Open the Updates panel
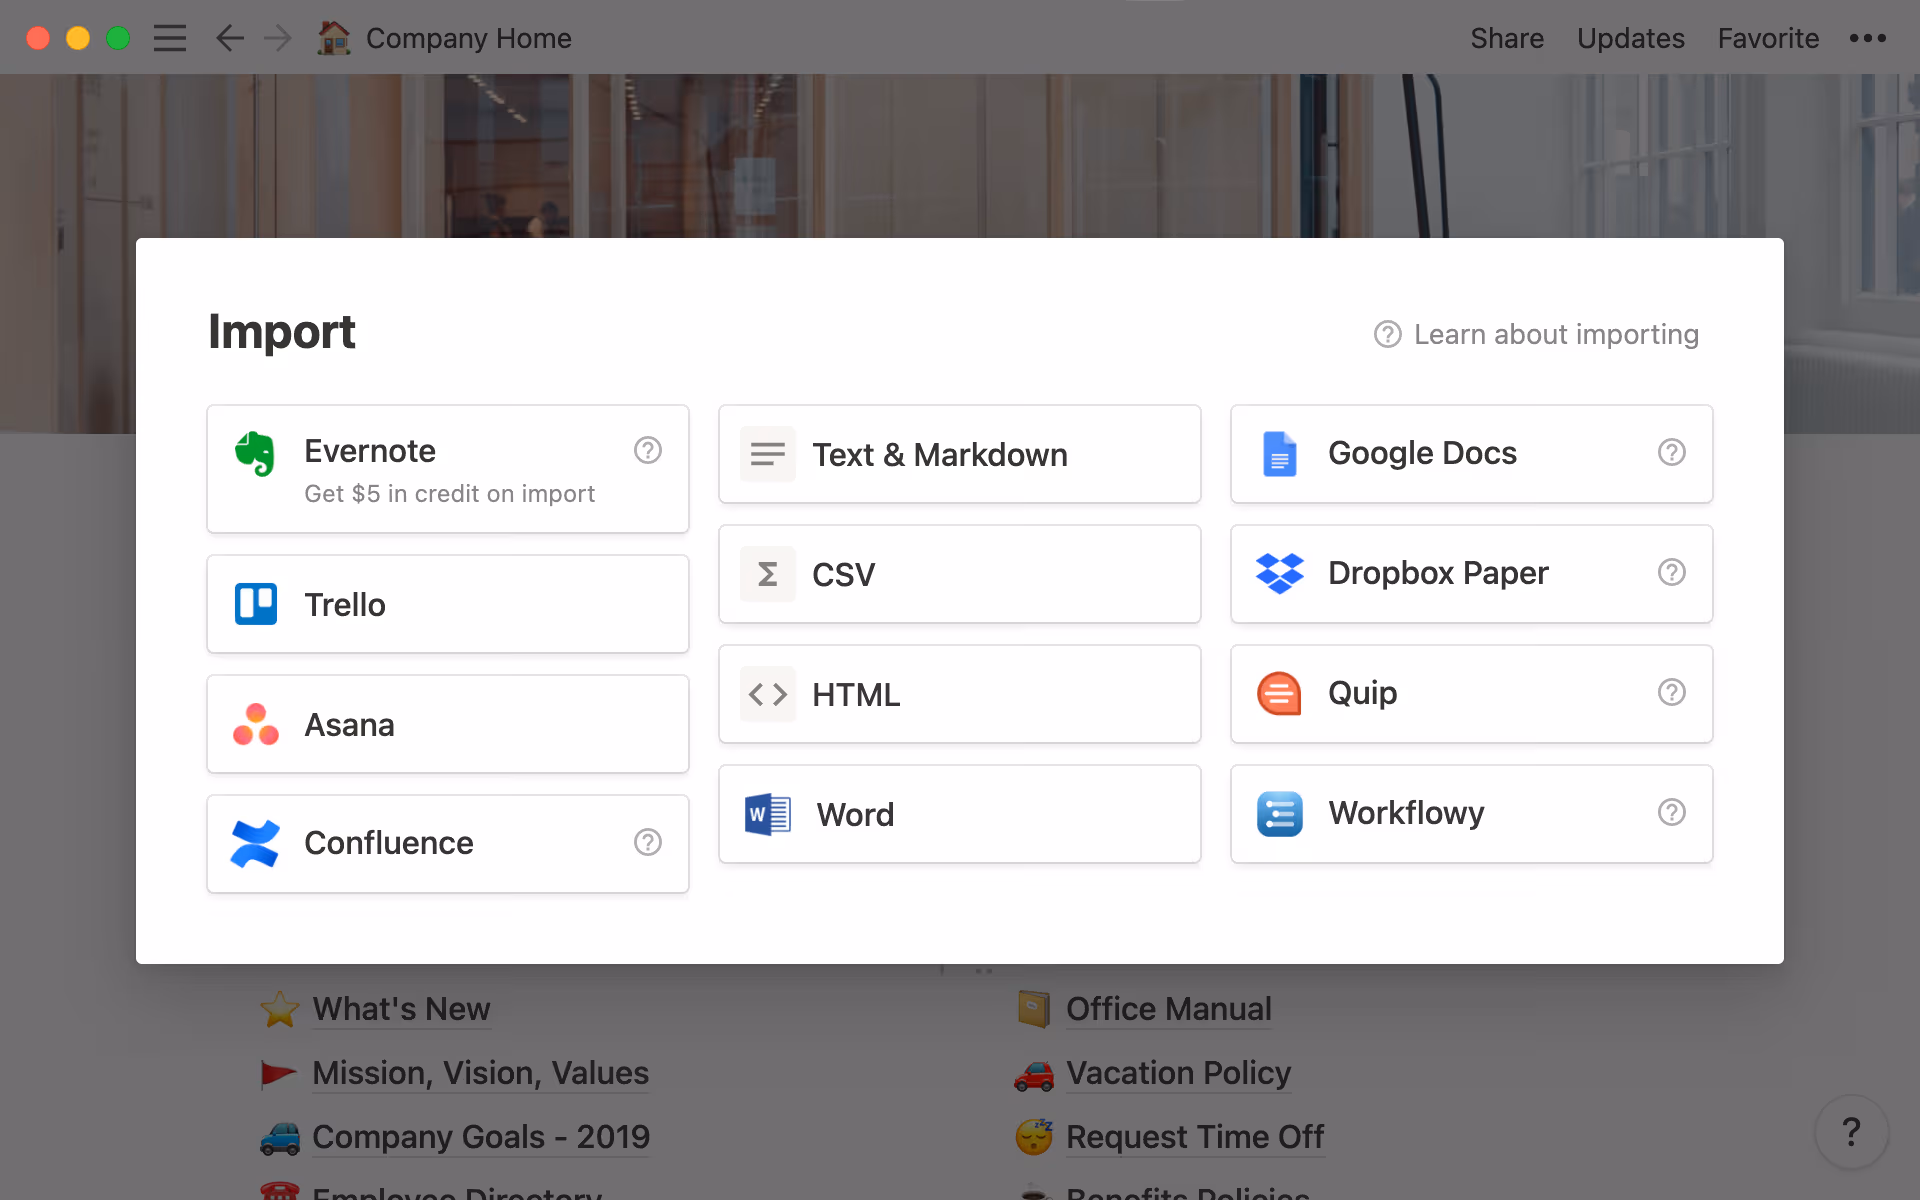Viewport: 1920px width, 1200px height. tap(1630, 38)
